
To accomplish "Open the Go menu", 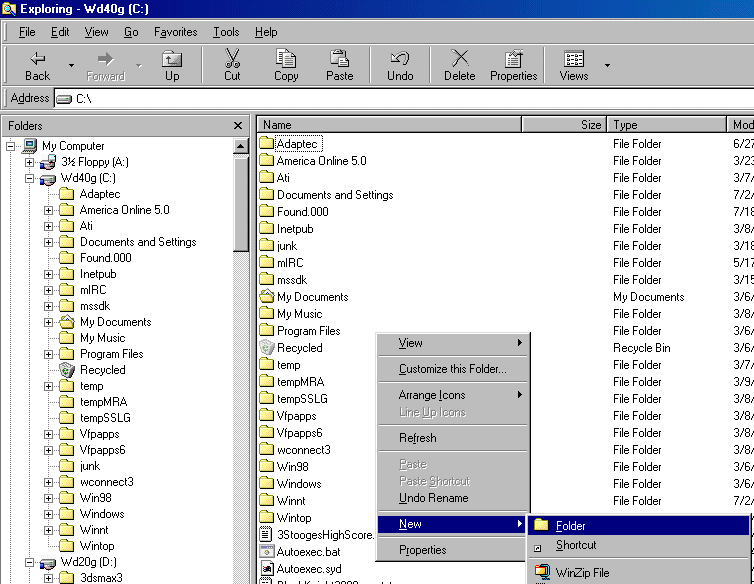I will tap(131, 32).
